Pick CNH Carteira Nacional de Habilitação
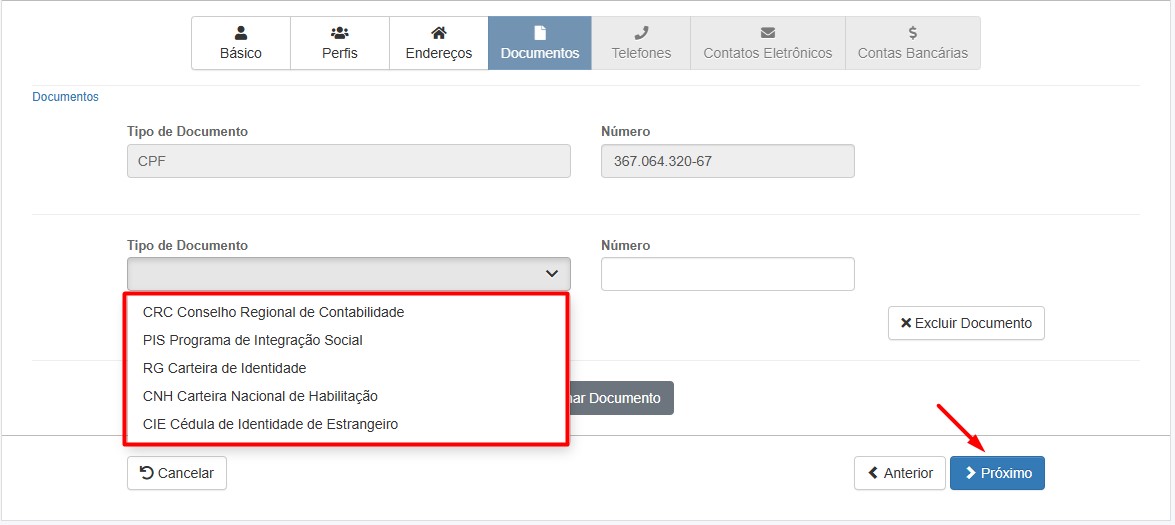Viewport: 1175px width, 525px height. coord(260,396)
